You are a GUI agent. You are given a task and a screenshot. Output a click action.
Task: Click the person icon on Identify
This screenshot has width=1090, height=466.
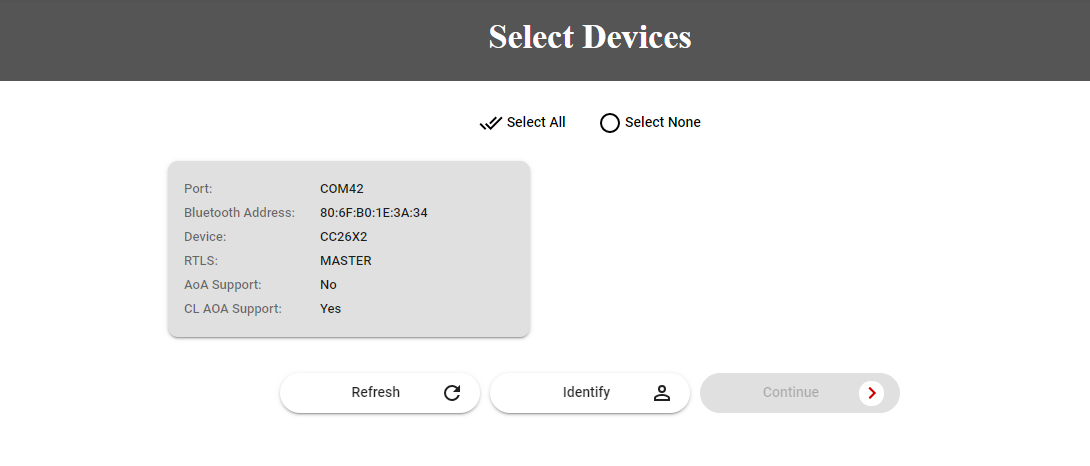tap(661, 393)
